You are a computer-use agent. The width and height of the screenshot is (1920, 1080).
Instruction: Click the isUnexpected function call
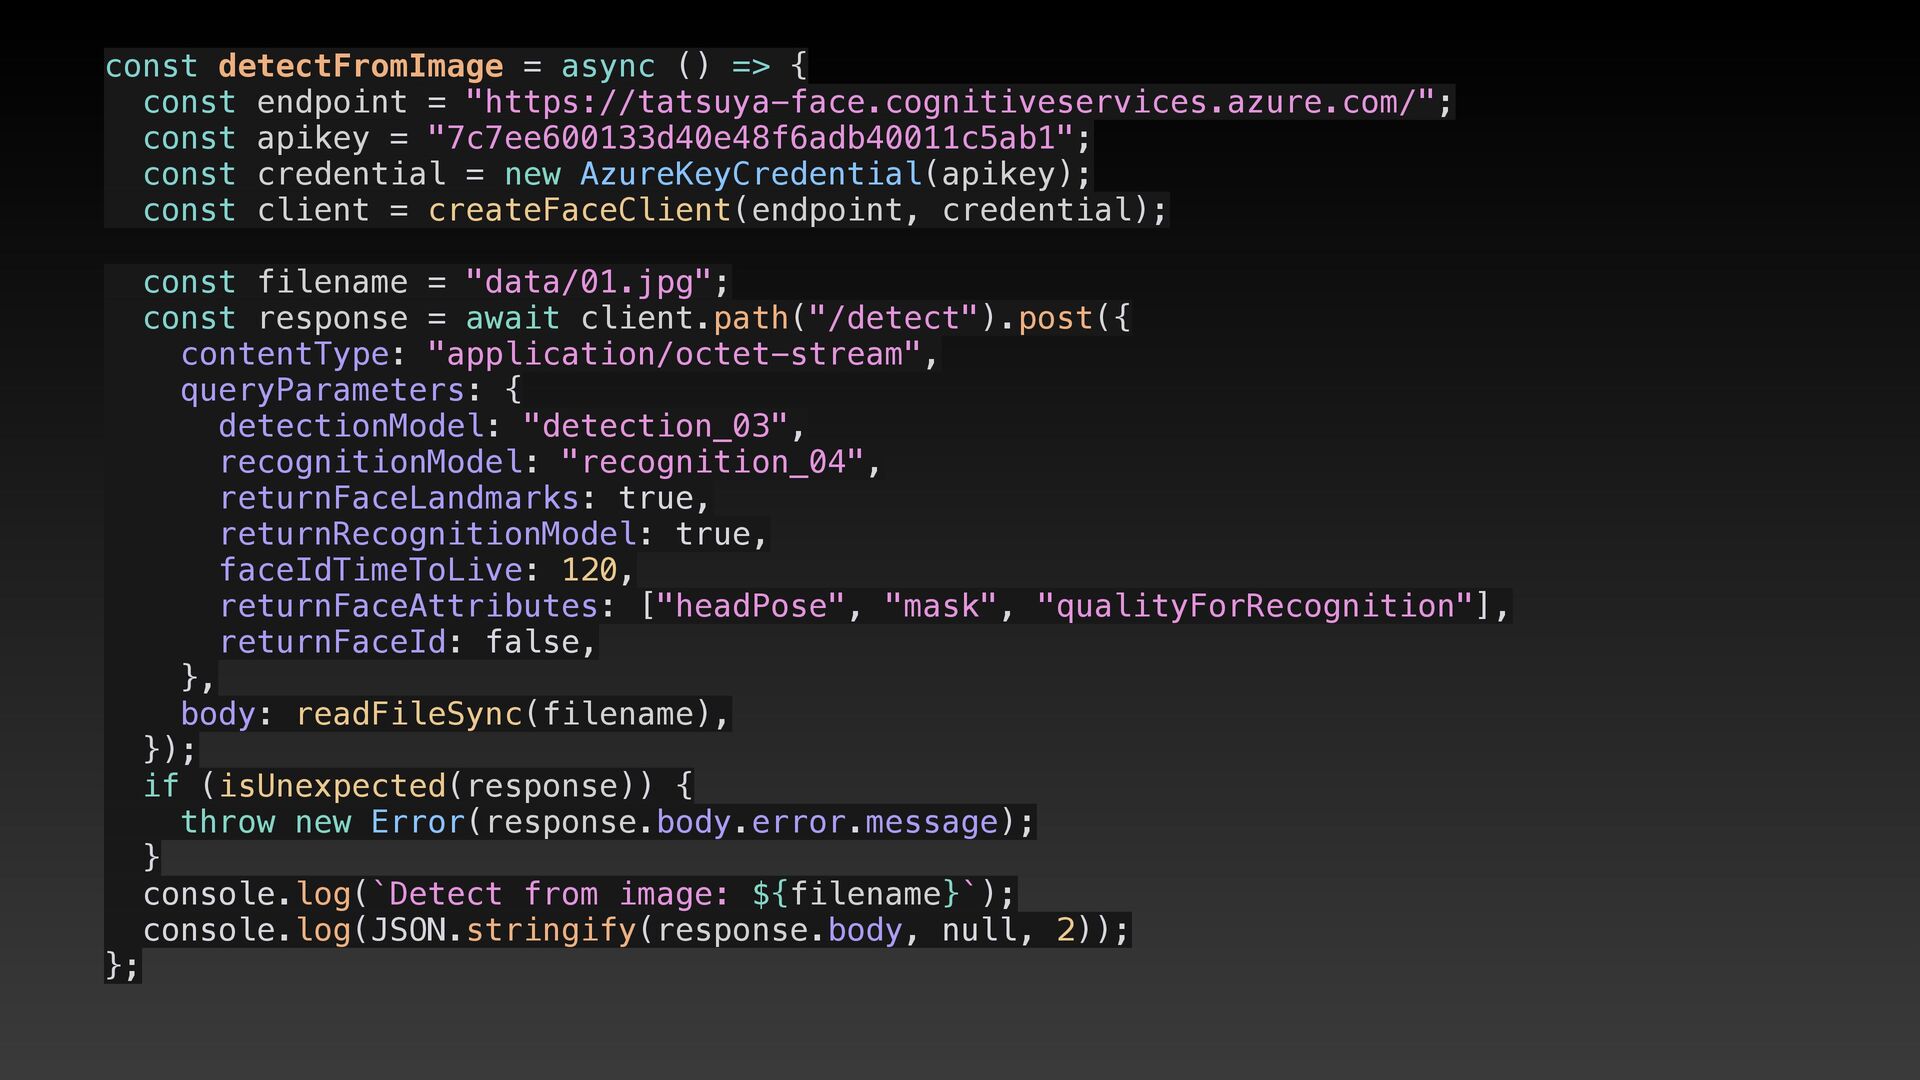[x=332, y=786]
